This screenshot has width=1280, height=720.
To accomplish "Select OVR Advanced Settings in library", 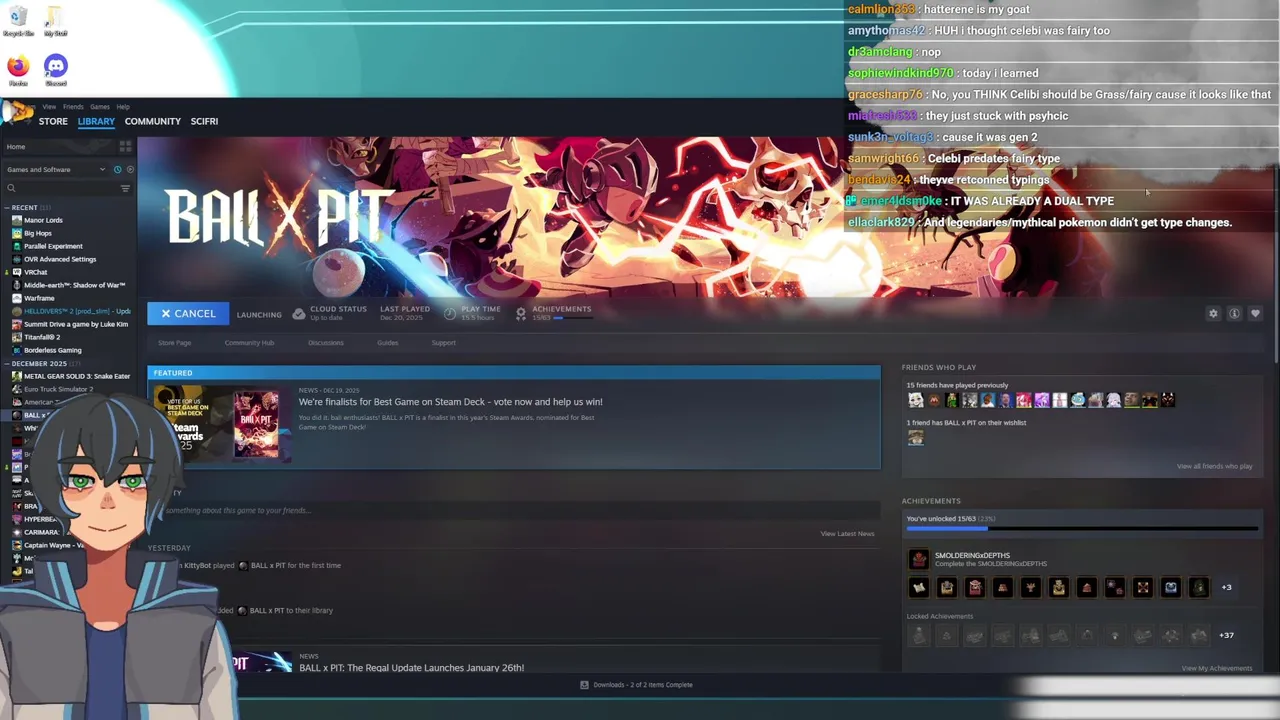I will point(60,259).
